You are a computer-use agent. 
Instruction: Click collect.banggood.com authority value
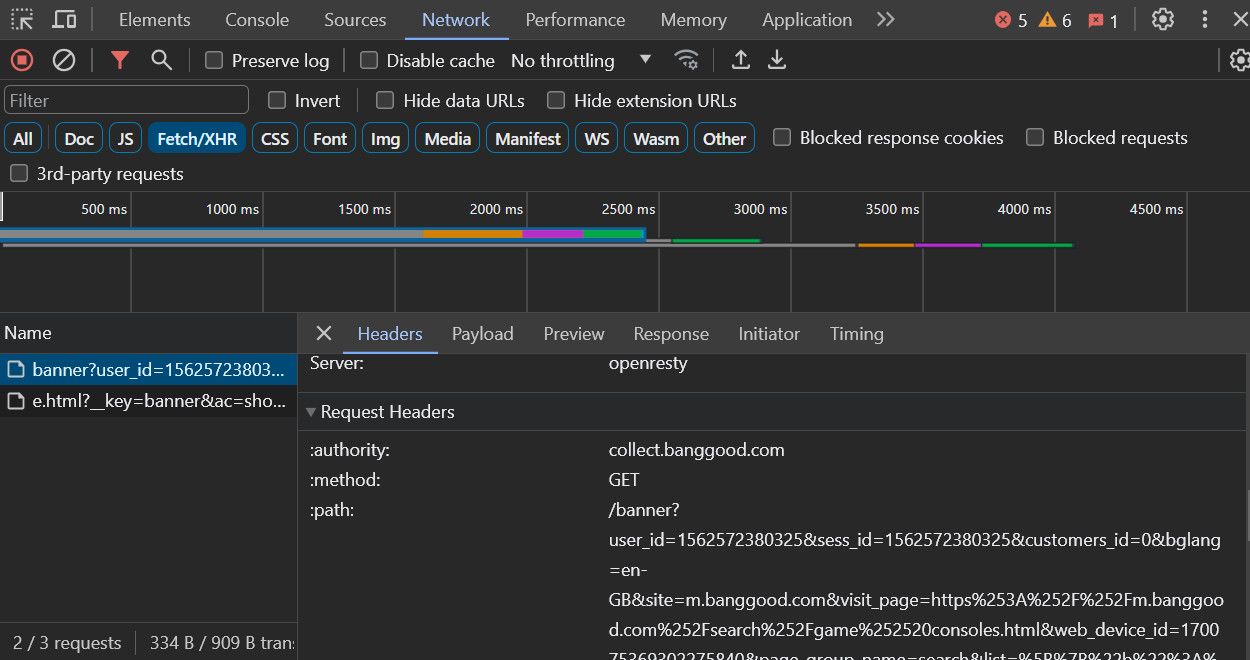(696, 450)
